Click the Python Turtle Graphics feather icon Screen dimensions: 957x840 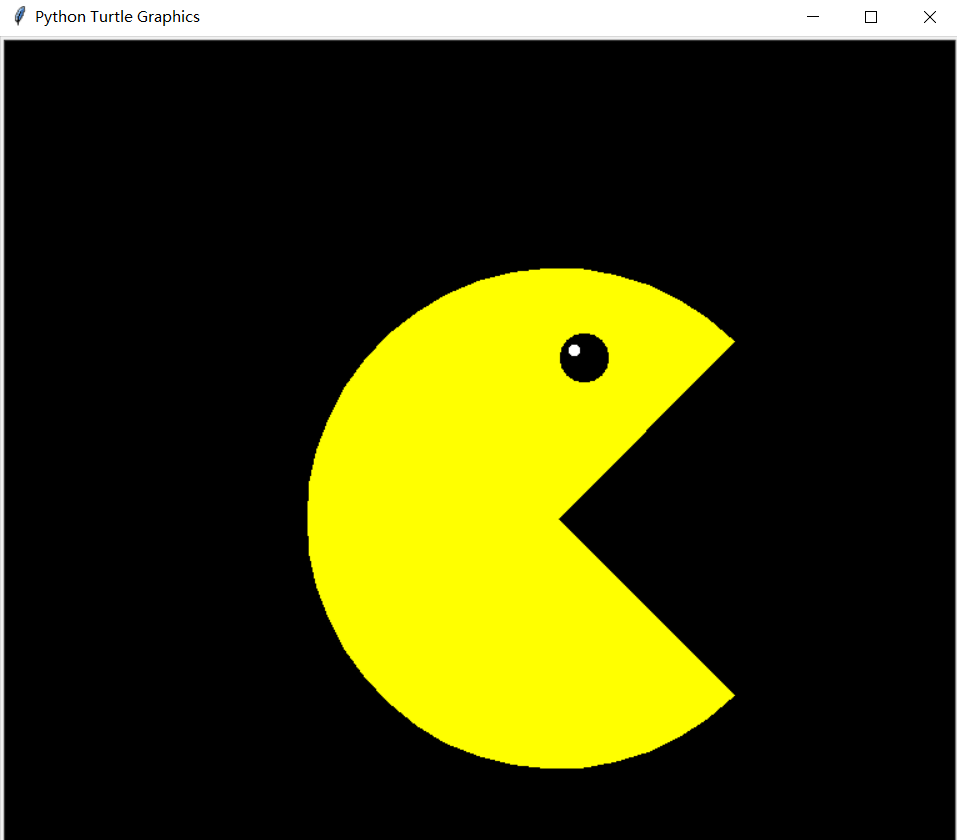pyautogui.click(x=20, y=16)
